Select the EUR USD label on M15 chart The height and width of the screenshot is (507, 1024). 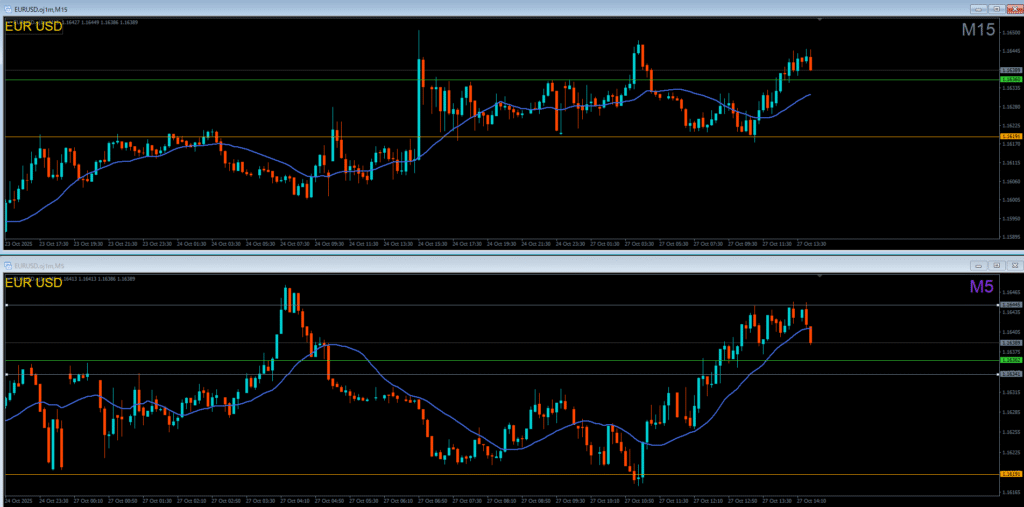click(34, 27)
